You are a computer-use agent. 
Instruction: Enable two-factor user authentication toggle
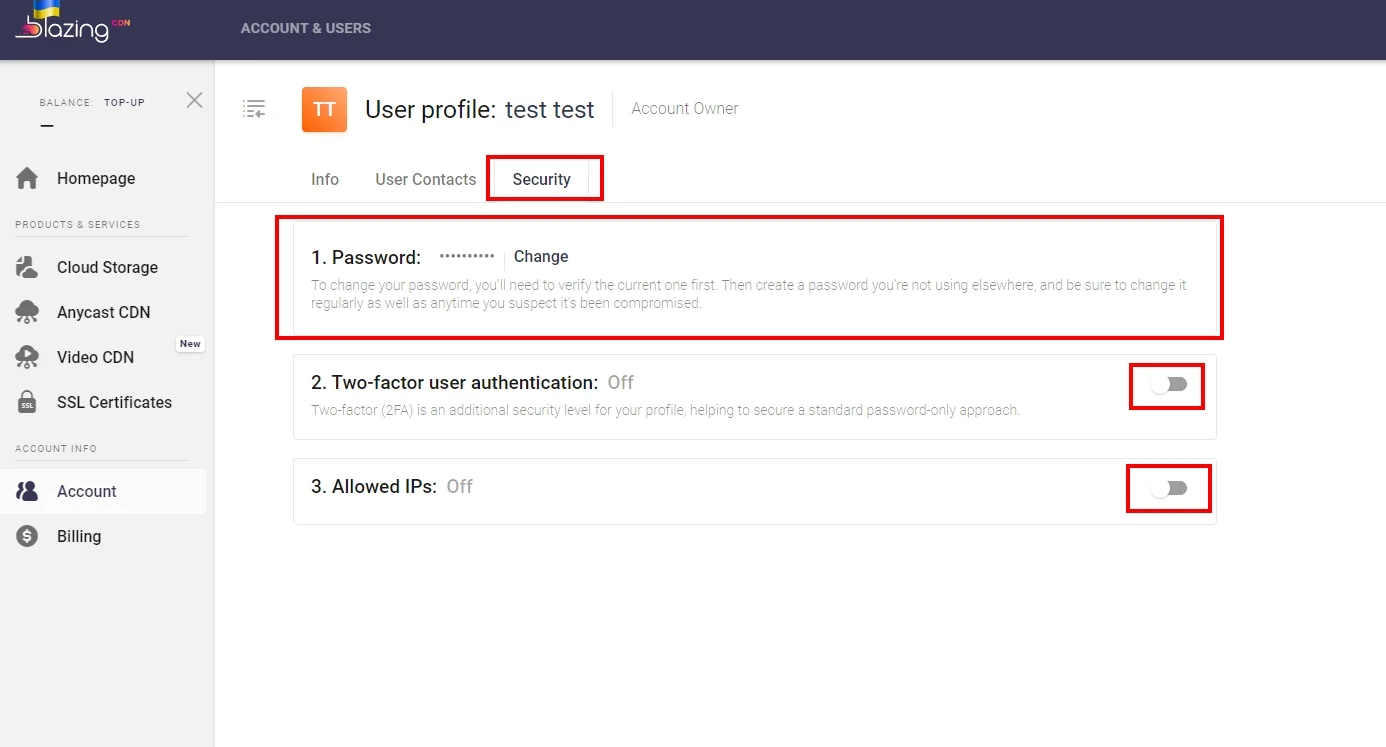[x=1168, y=385]
